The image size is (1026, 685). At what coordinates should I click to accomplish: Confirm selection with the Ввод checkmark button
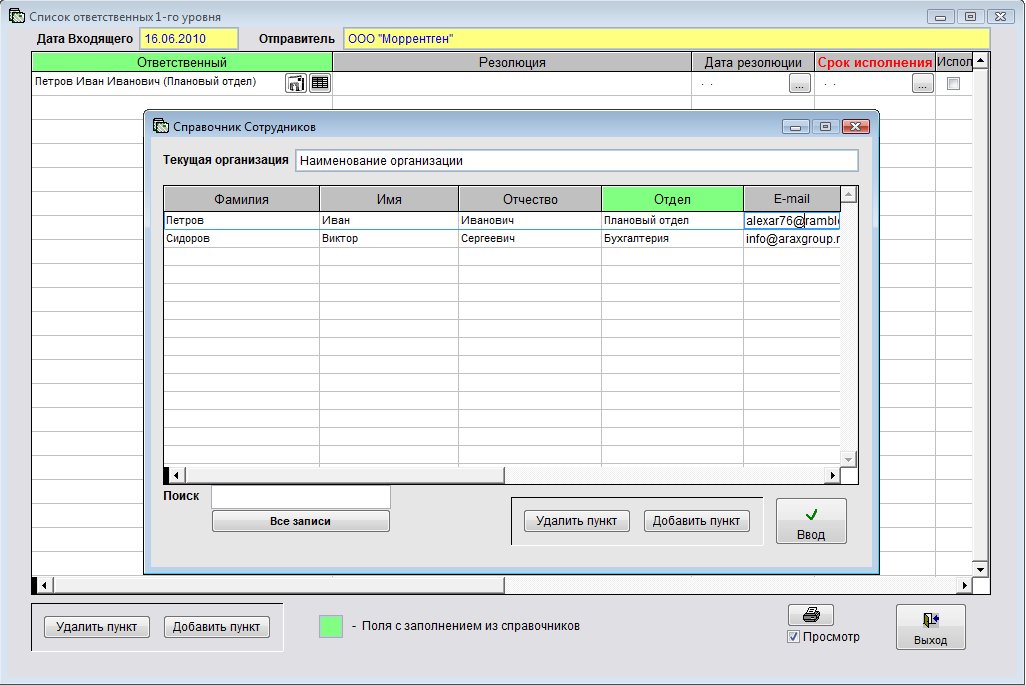pos(810,521)
